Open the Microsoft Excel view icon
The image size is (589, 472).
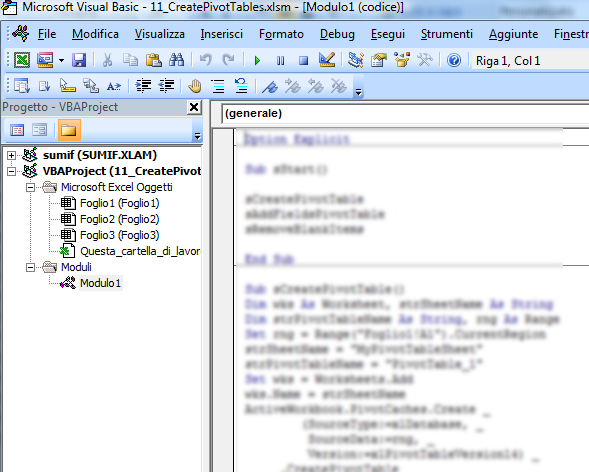[x=22, y=60]
